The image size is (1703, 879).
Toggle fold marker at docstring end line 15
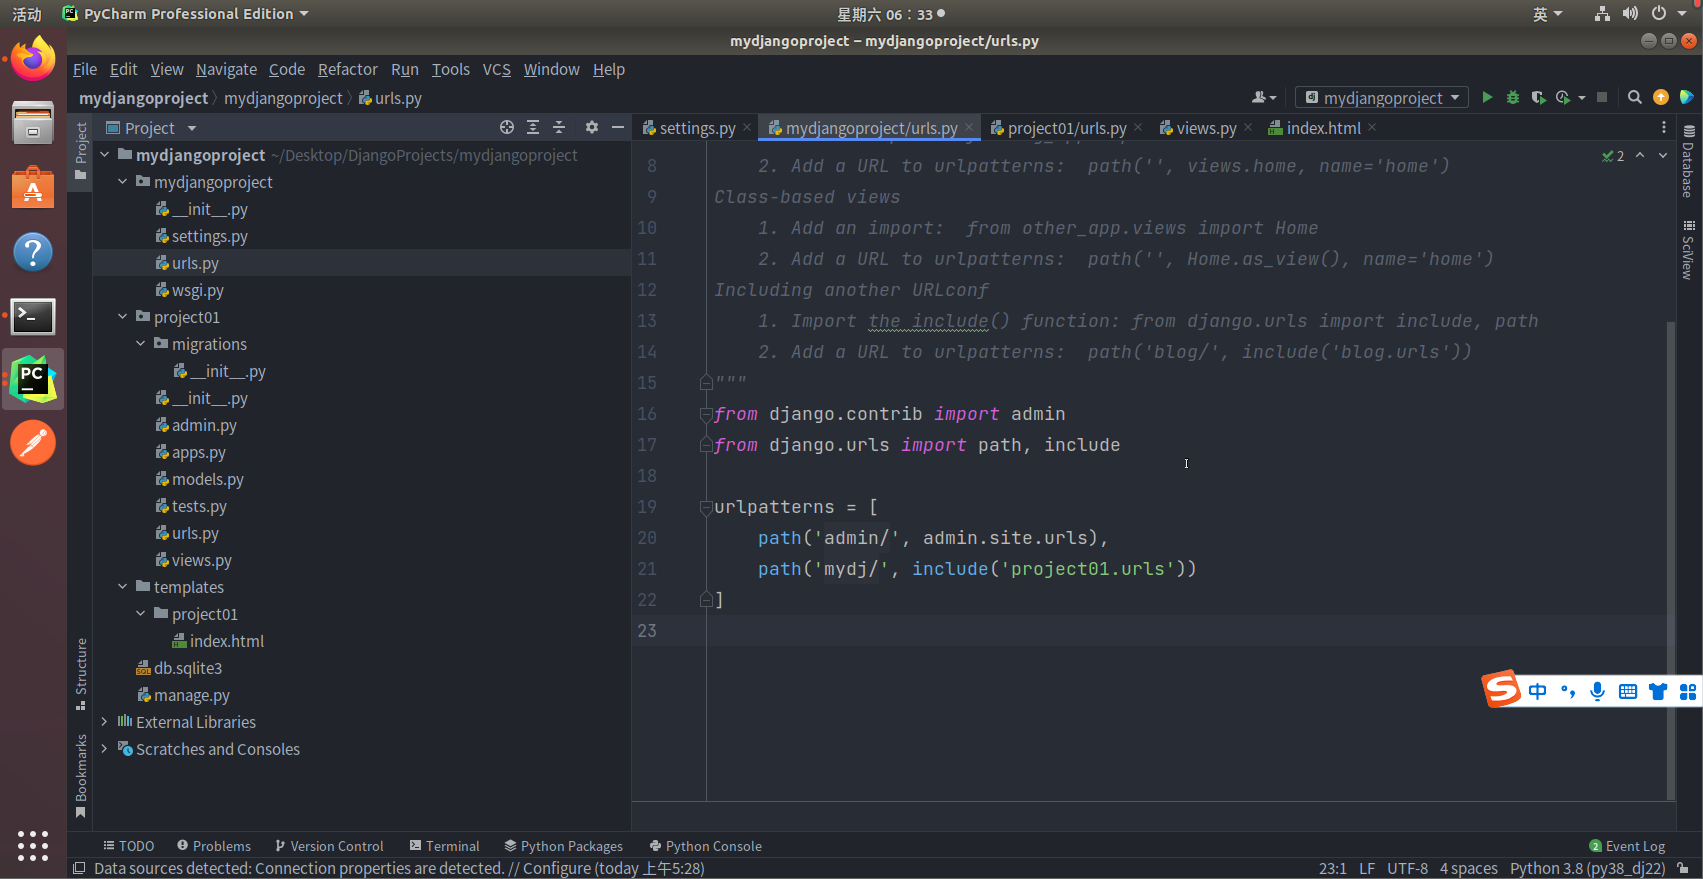706,383
